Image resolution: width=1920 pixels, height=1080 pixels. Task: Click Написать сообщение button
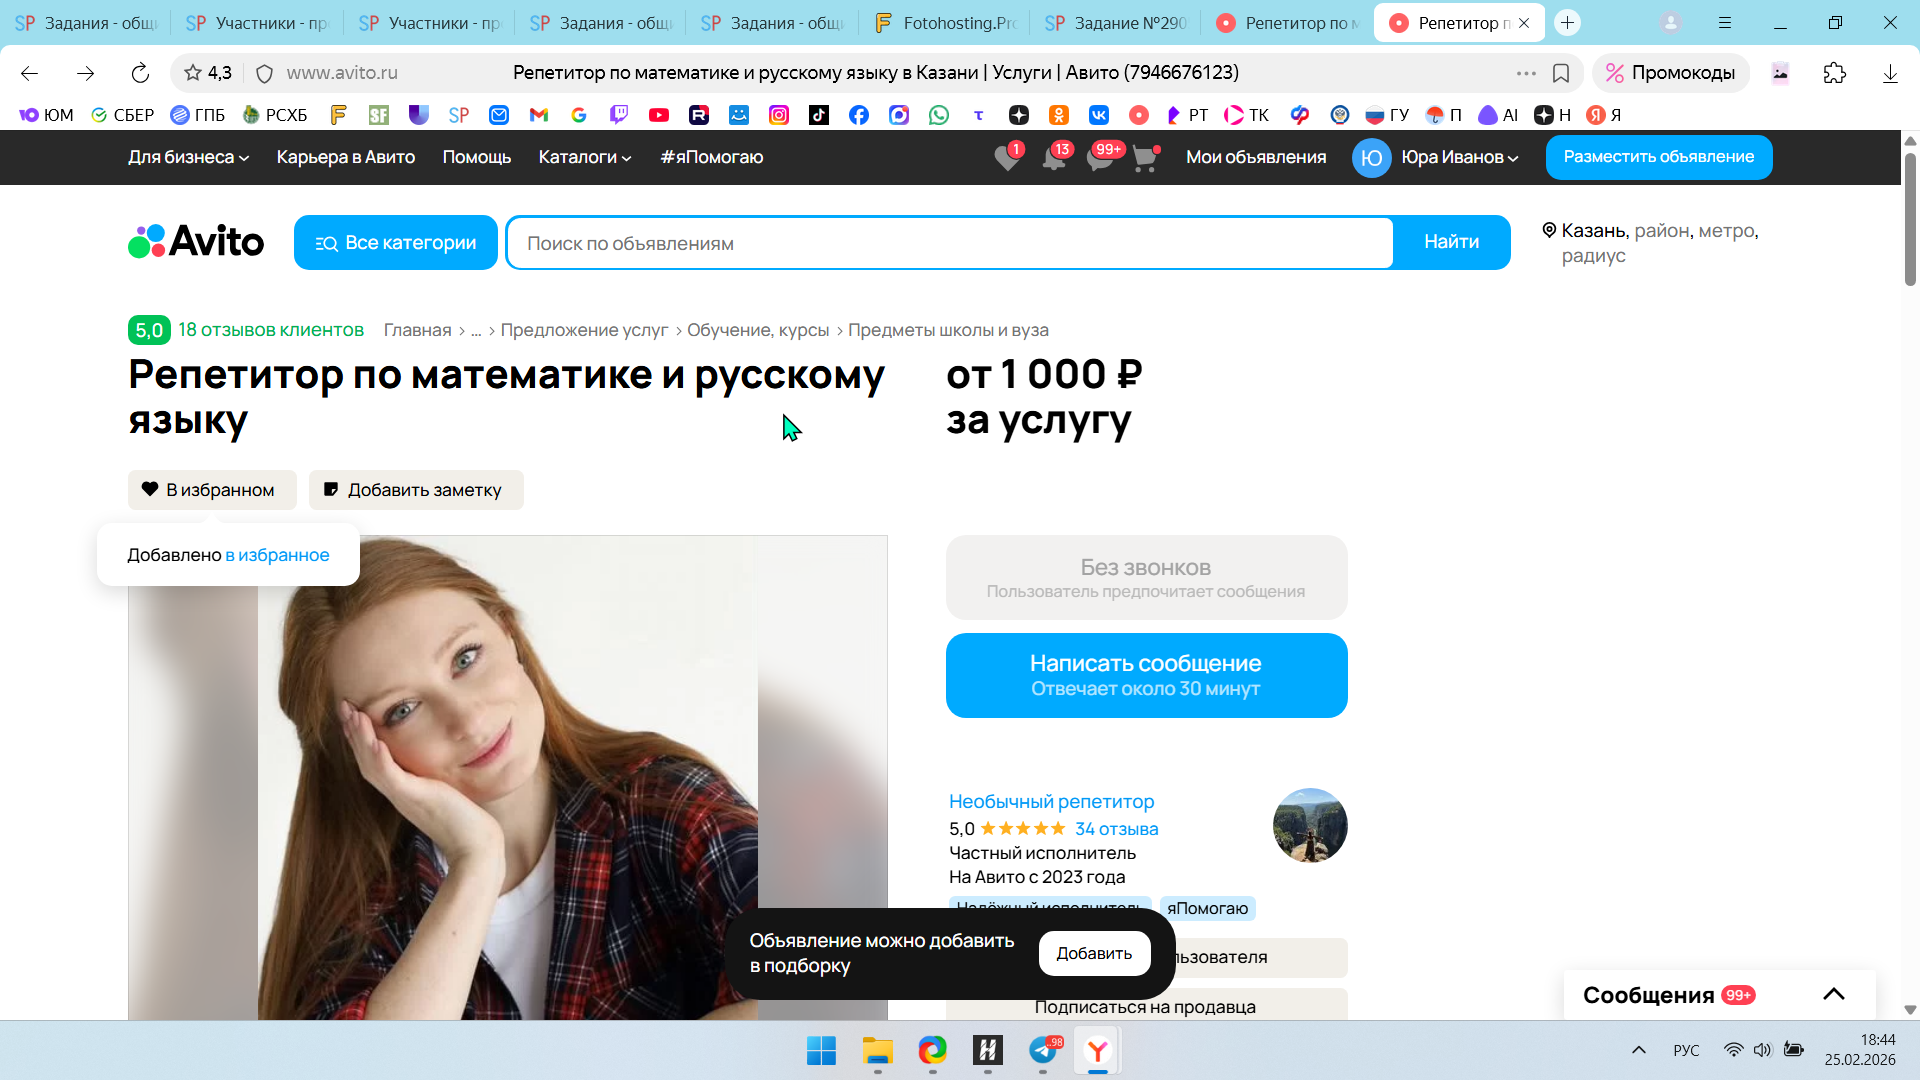pyautogui.click(x=1146, y=675)
